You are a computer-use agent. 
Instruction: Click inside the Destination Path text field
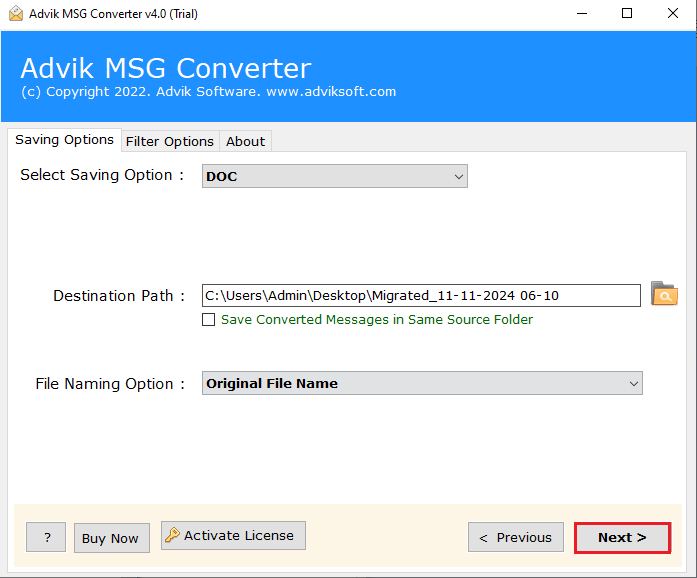point(421,296)
